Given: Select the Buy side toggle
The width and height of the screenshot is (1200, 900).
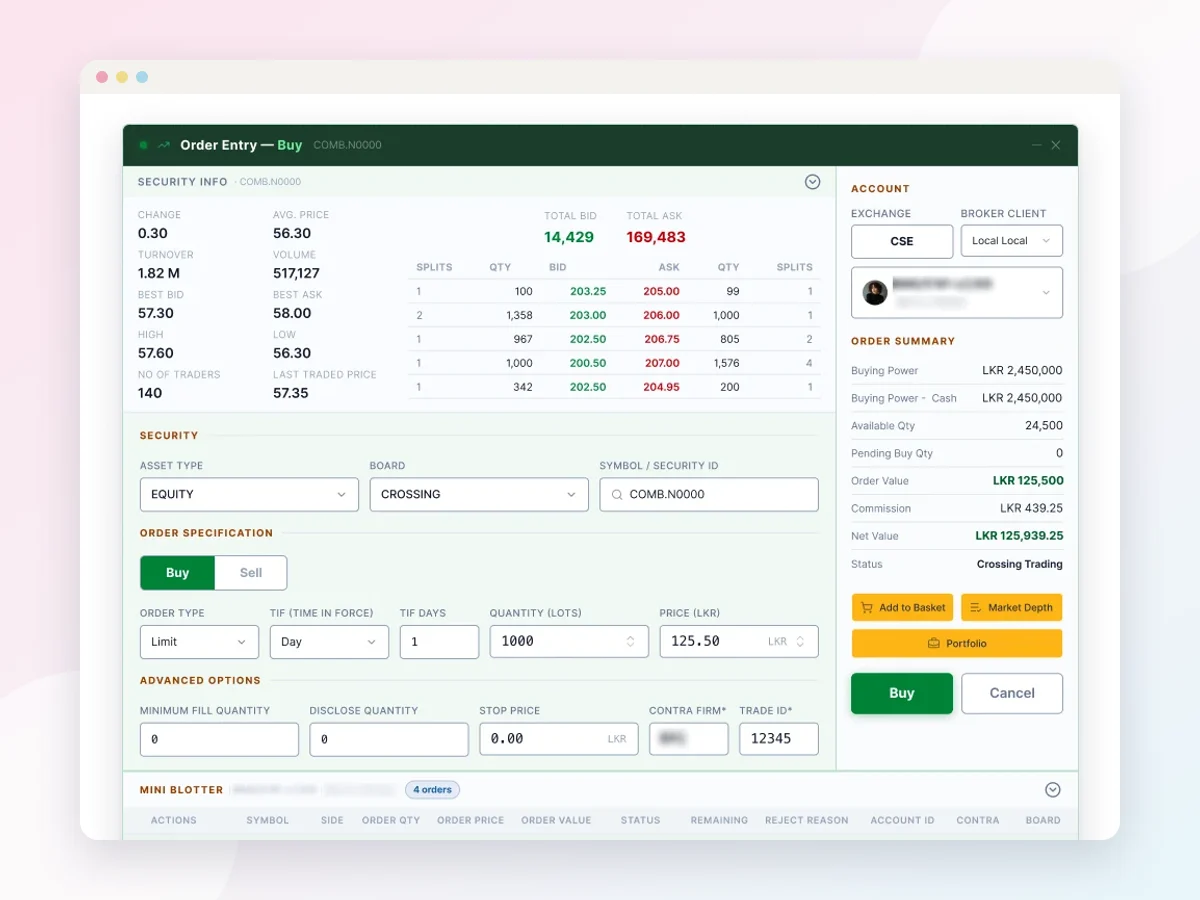Looking at the screenshot, I should coord(178,573).
